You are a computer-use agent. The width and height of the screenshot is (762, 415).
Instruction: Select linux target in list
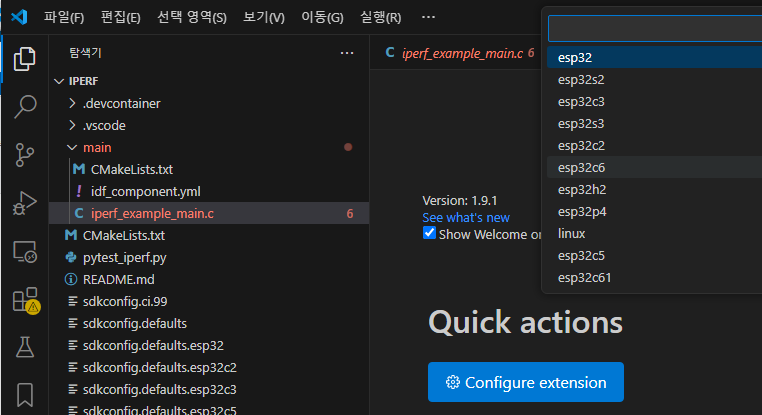(654, 233)
